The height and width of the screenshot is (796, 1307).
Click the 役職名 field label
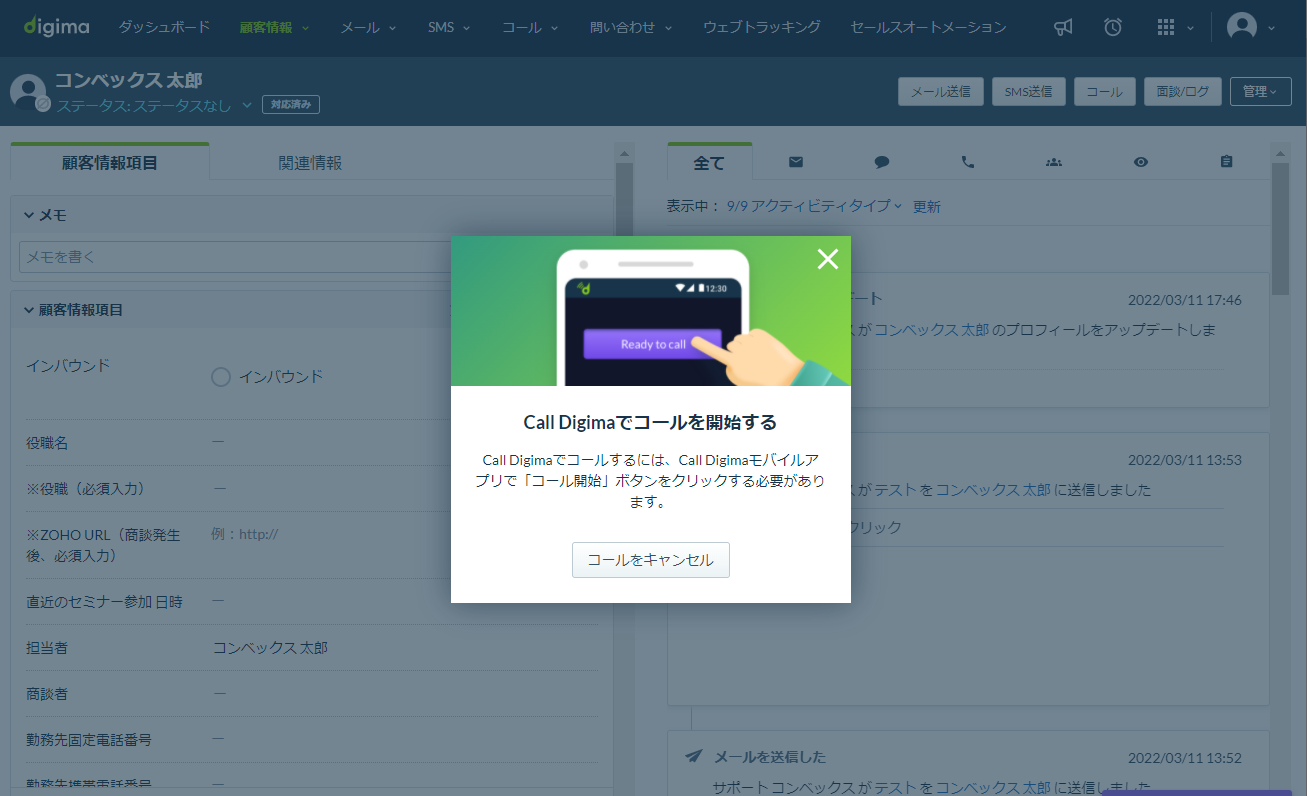pos(47,443)
